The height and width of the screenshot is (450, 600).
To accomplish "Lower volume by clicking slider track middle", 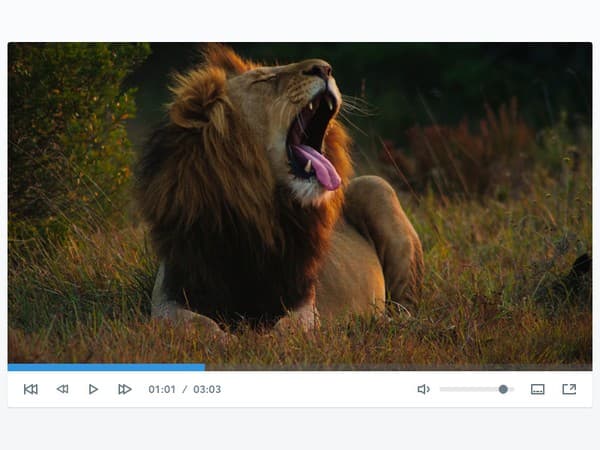I will [x=470, y=389].
